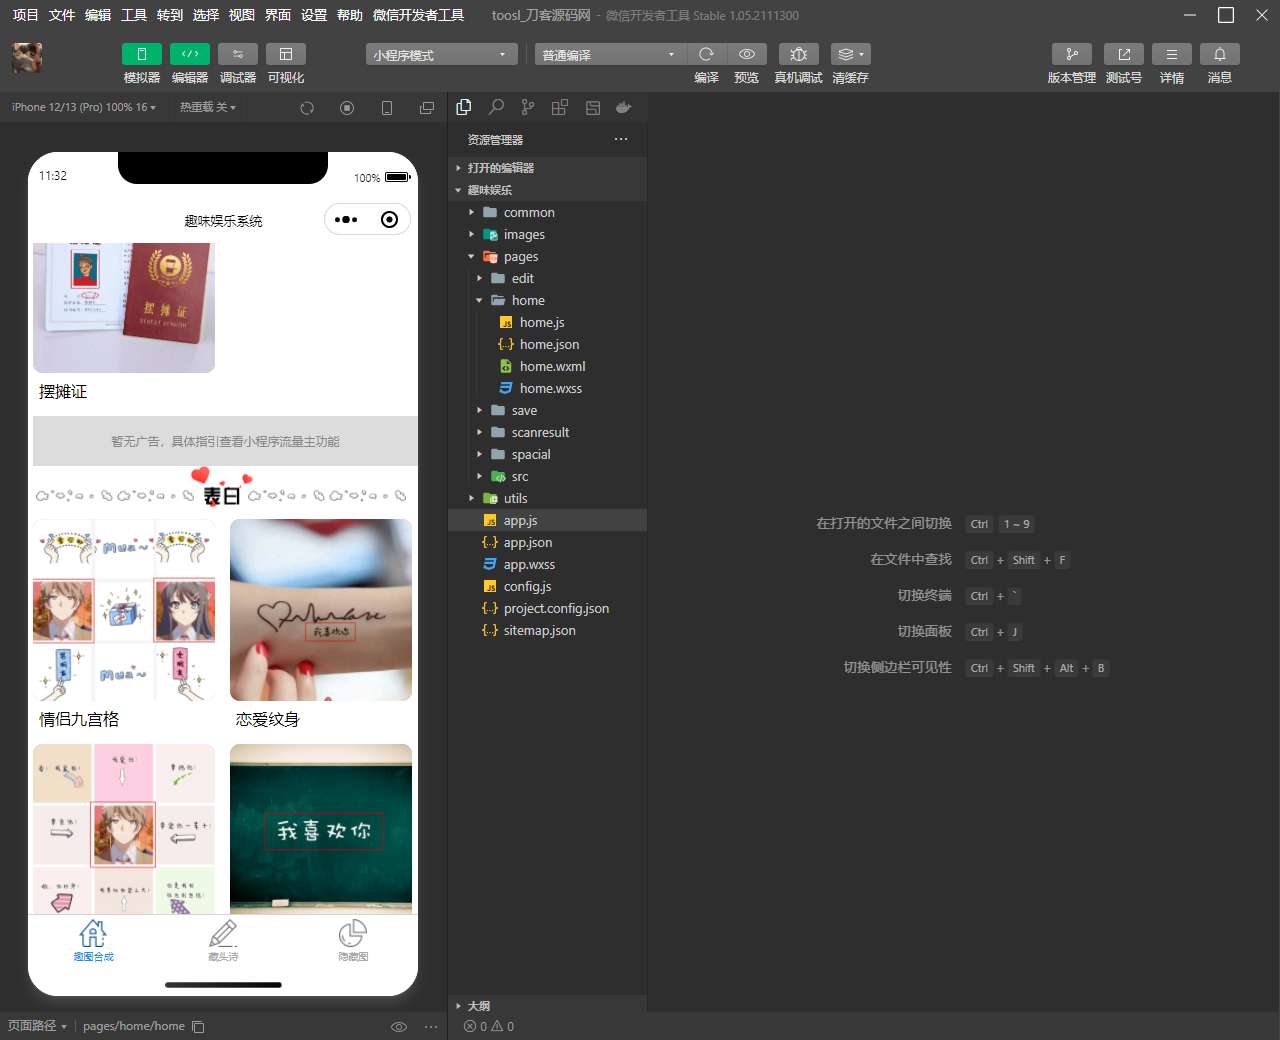Toggle the Simulator panel button
Viewport: 1280px width, 1040px height.
click(x=141, y=54)
